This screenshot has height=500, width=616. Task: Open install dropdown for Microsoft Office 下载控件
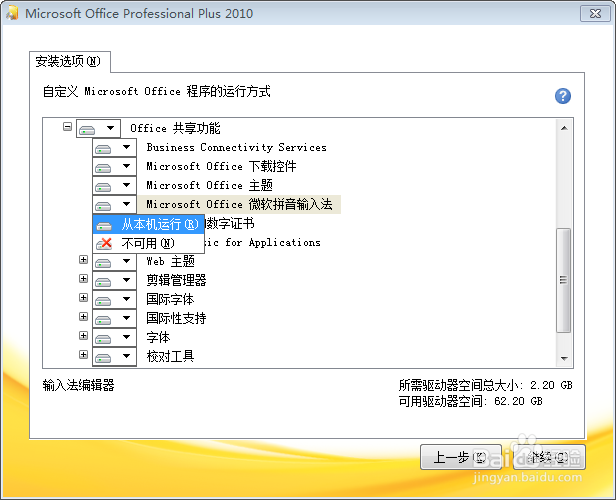coord(114,166)
